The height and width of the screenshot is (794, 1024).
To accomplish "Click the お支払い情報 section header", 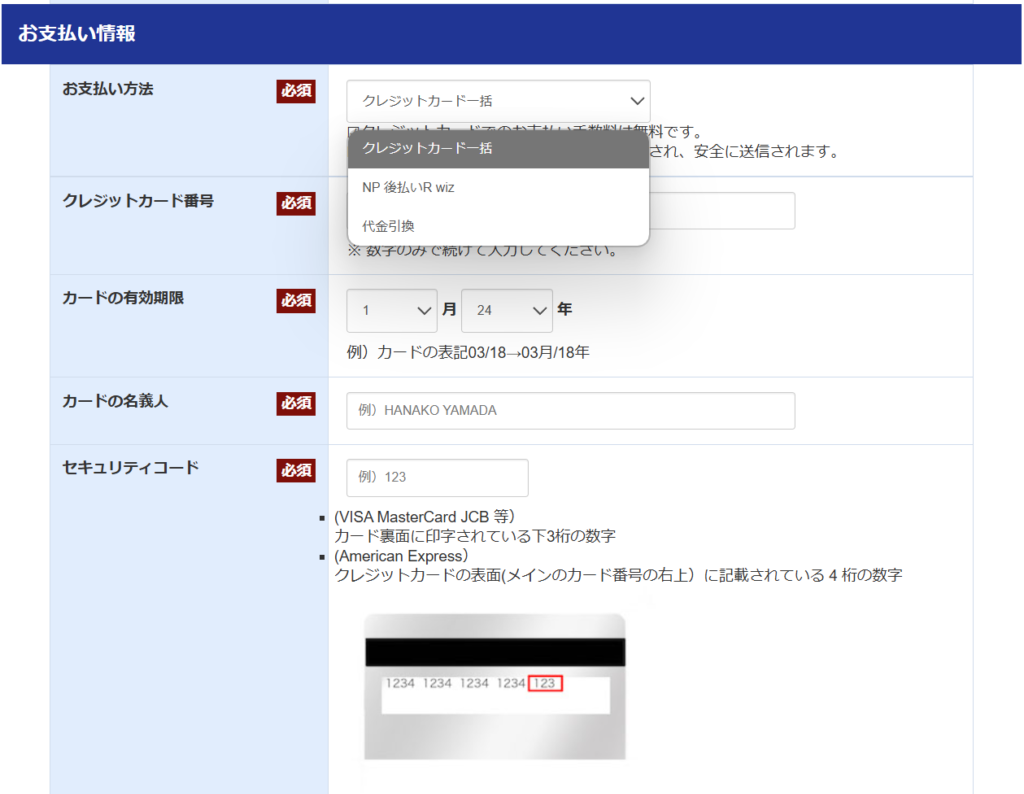I will 77,34.
